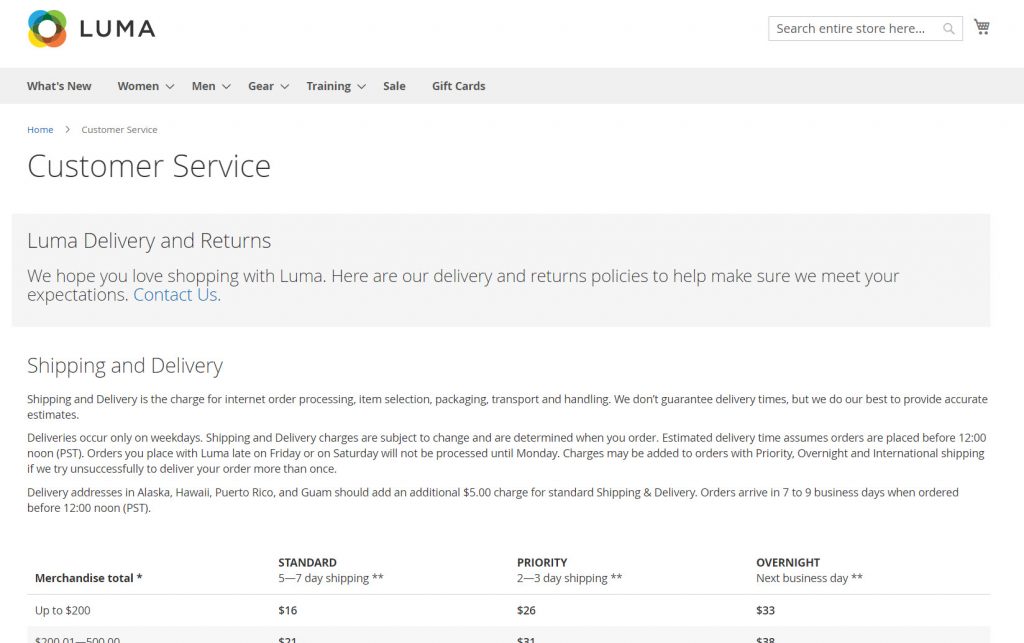The image size is (1024, 643).
Task: Expand the Training dropdown chevron
Action: [x=361, y=87]
